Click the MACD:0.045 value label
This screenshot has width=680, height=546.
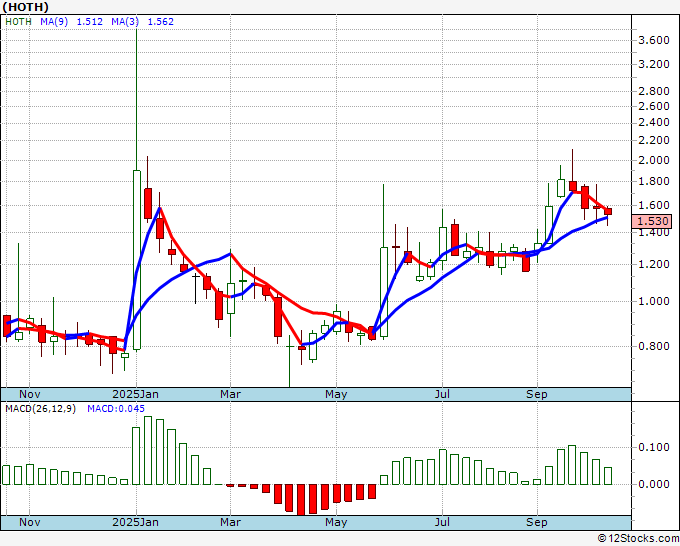[x=116, y=408]
